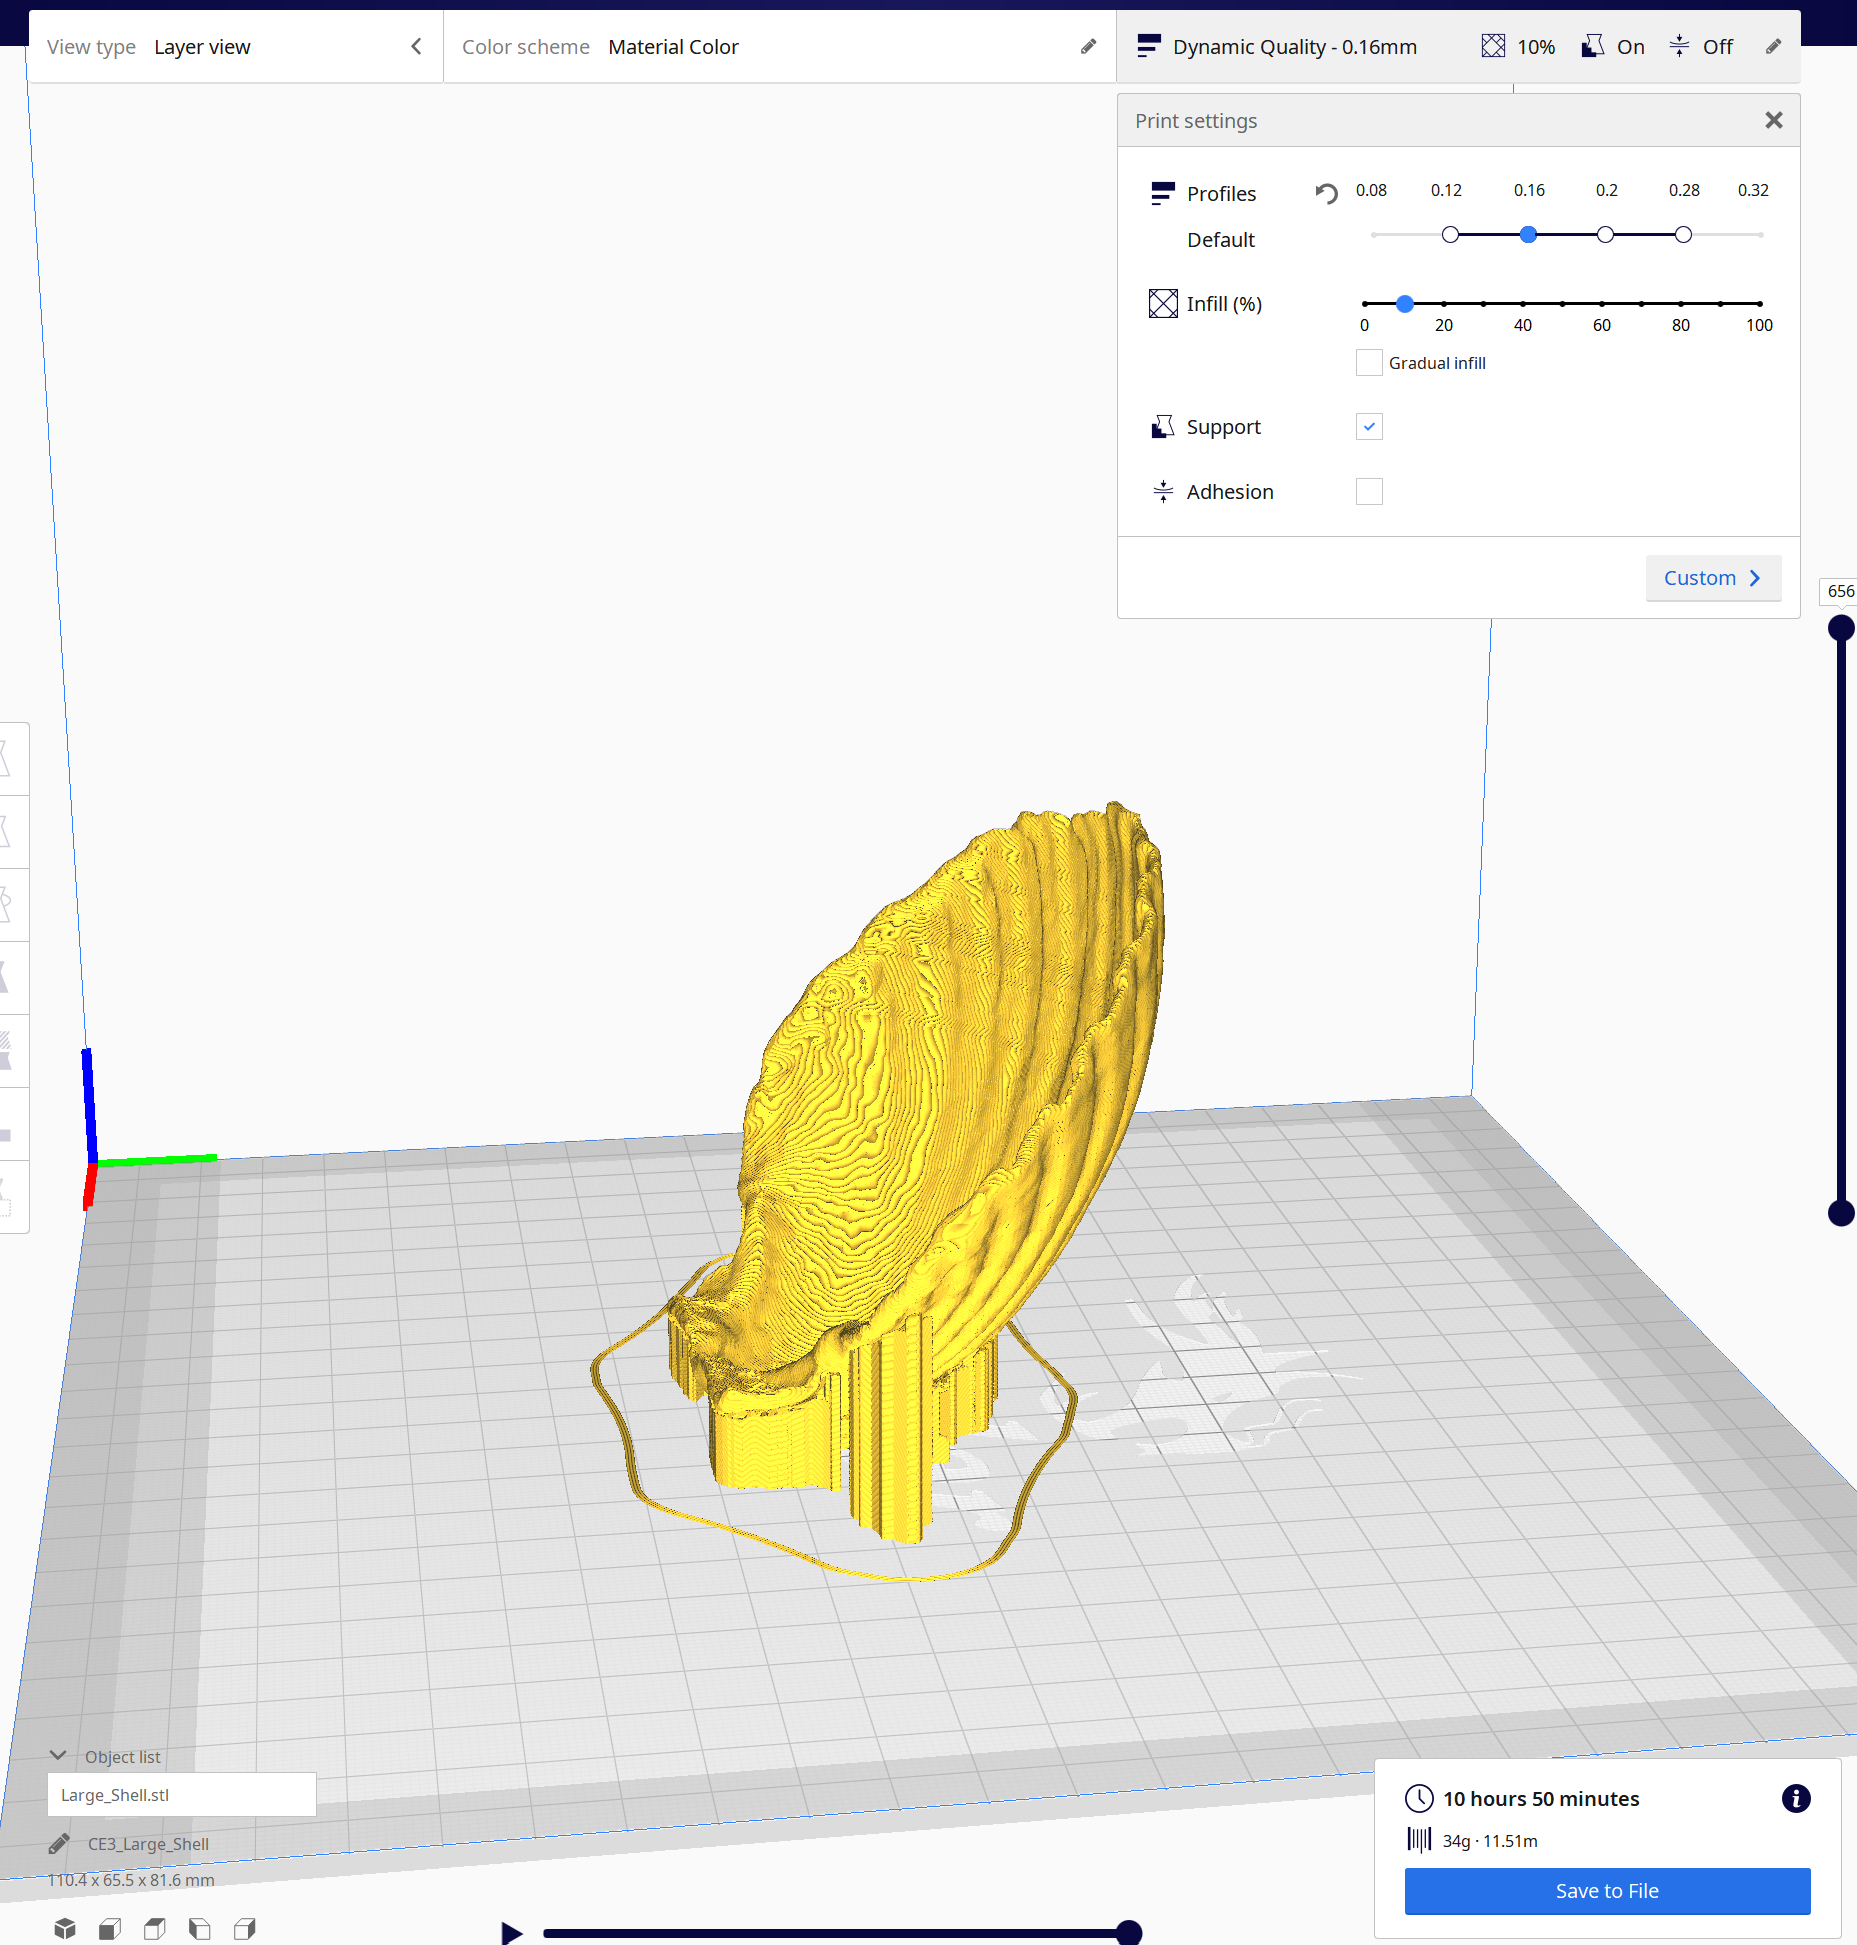
Task: Click the pencil beside CE3_Large_Shell job name
Action: coord(59,1843)
